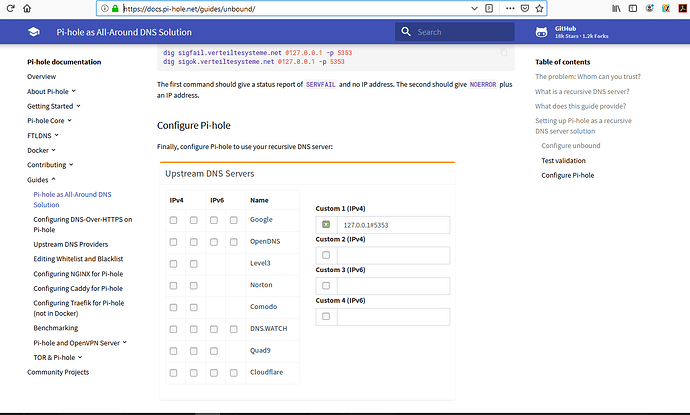Open the address bar history dropdown arrow
Image resolution: width=690 pixels, height=415 pixels.
[x=474, y=8]
